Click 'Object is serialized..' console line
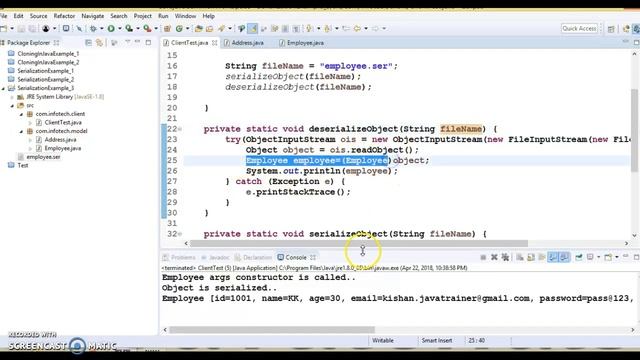 pyautogui.click(x=219, y=288)
